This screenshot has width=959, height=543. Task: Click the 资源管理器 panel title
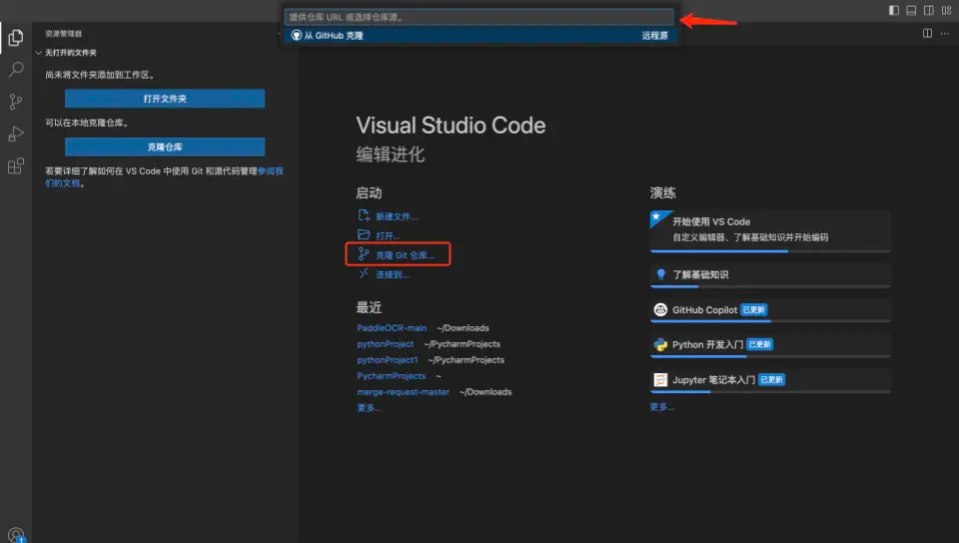64,34
